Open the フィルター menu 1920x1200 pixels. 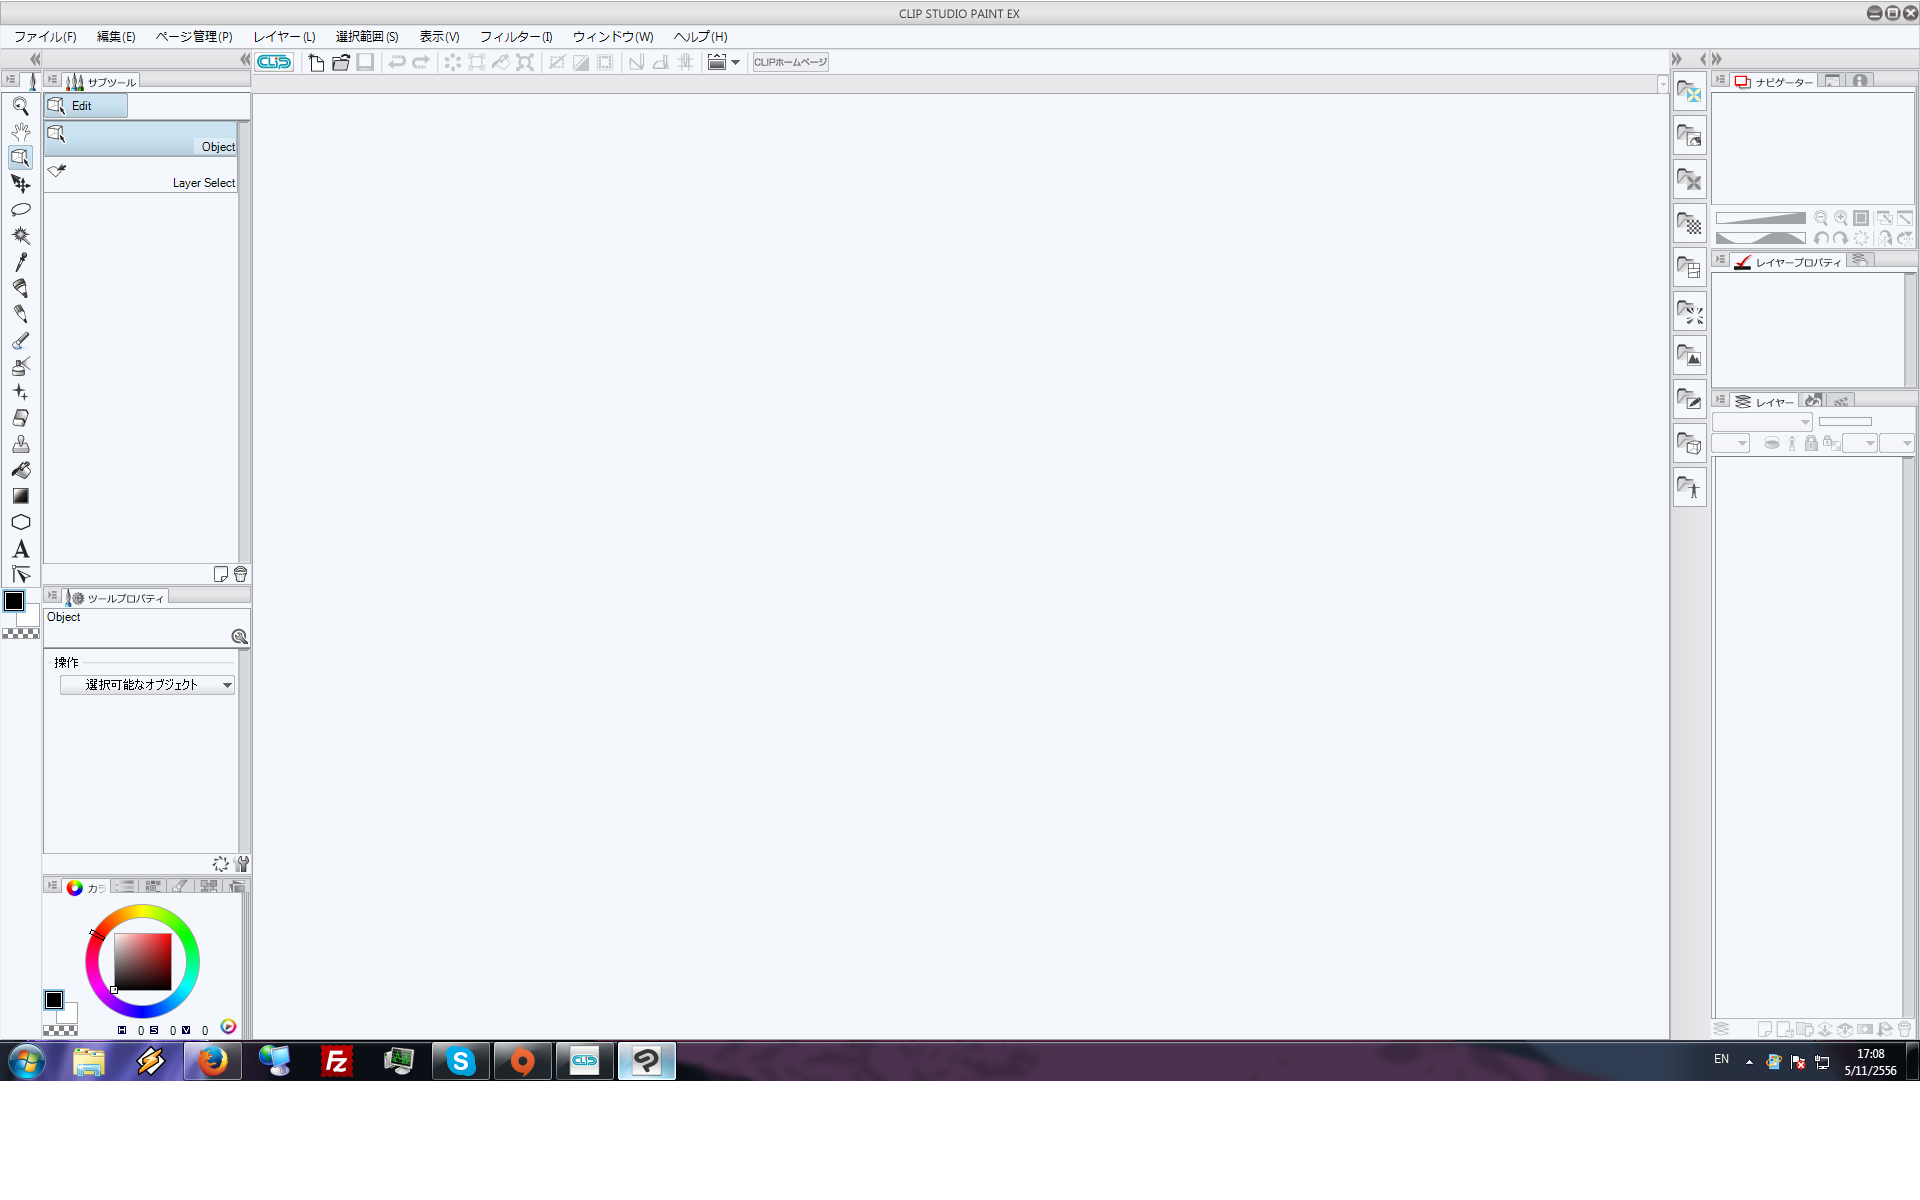coord(515,37)
